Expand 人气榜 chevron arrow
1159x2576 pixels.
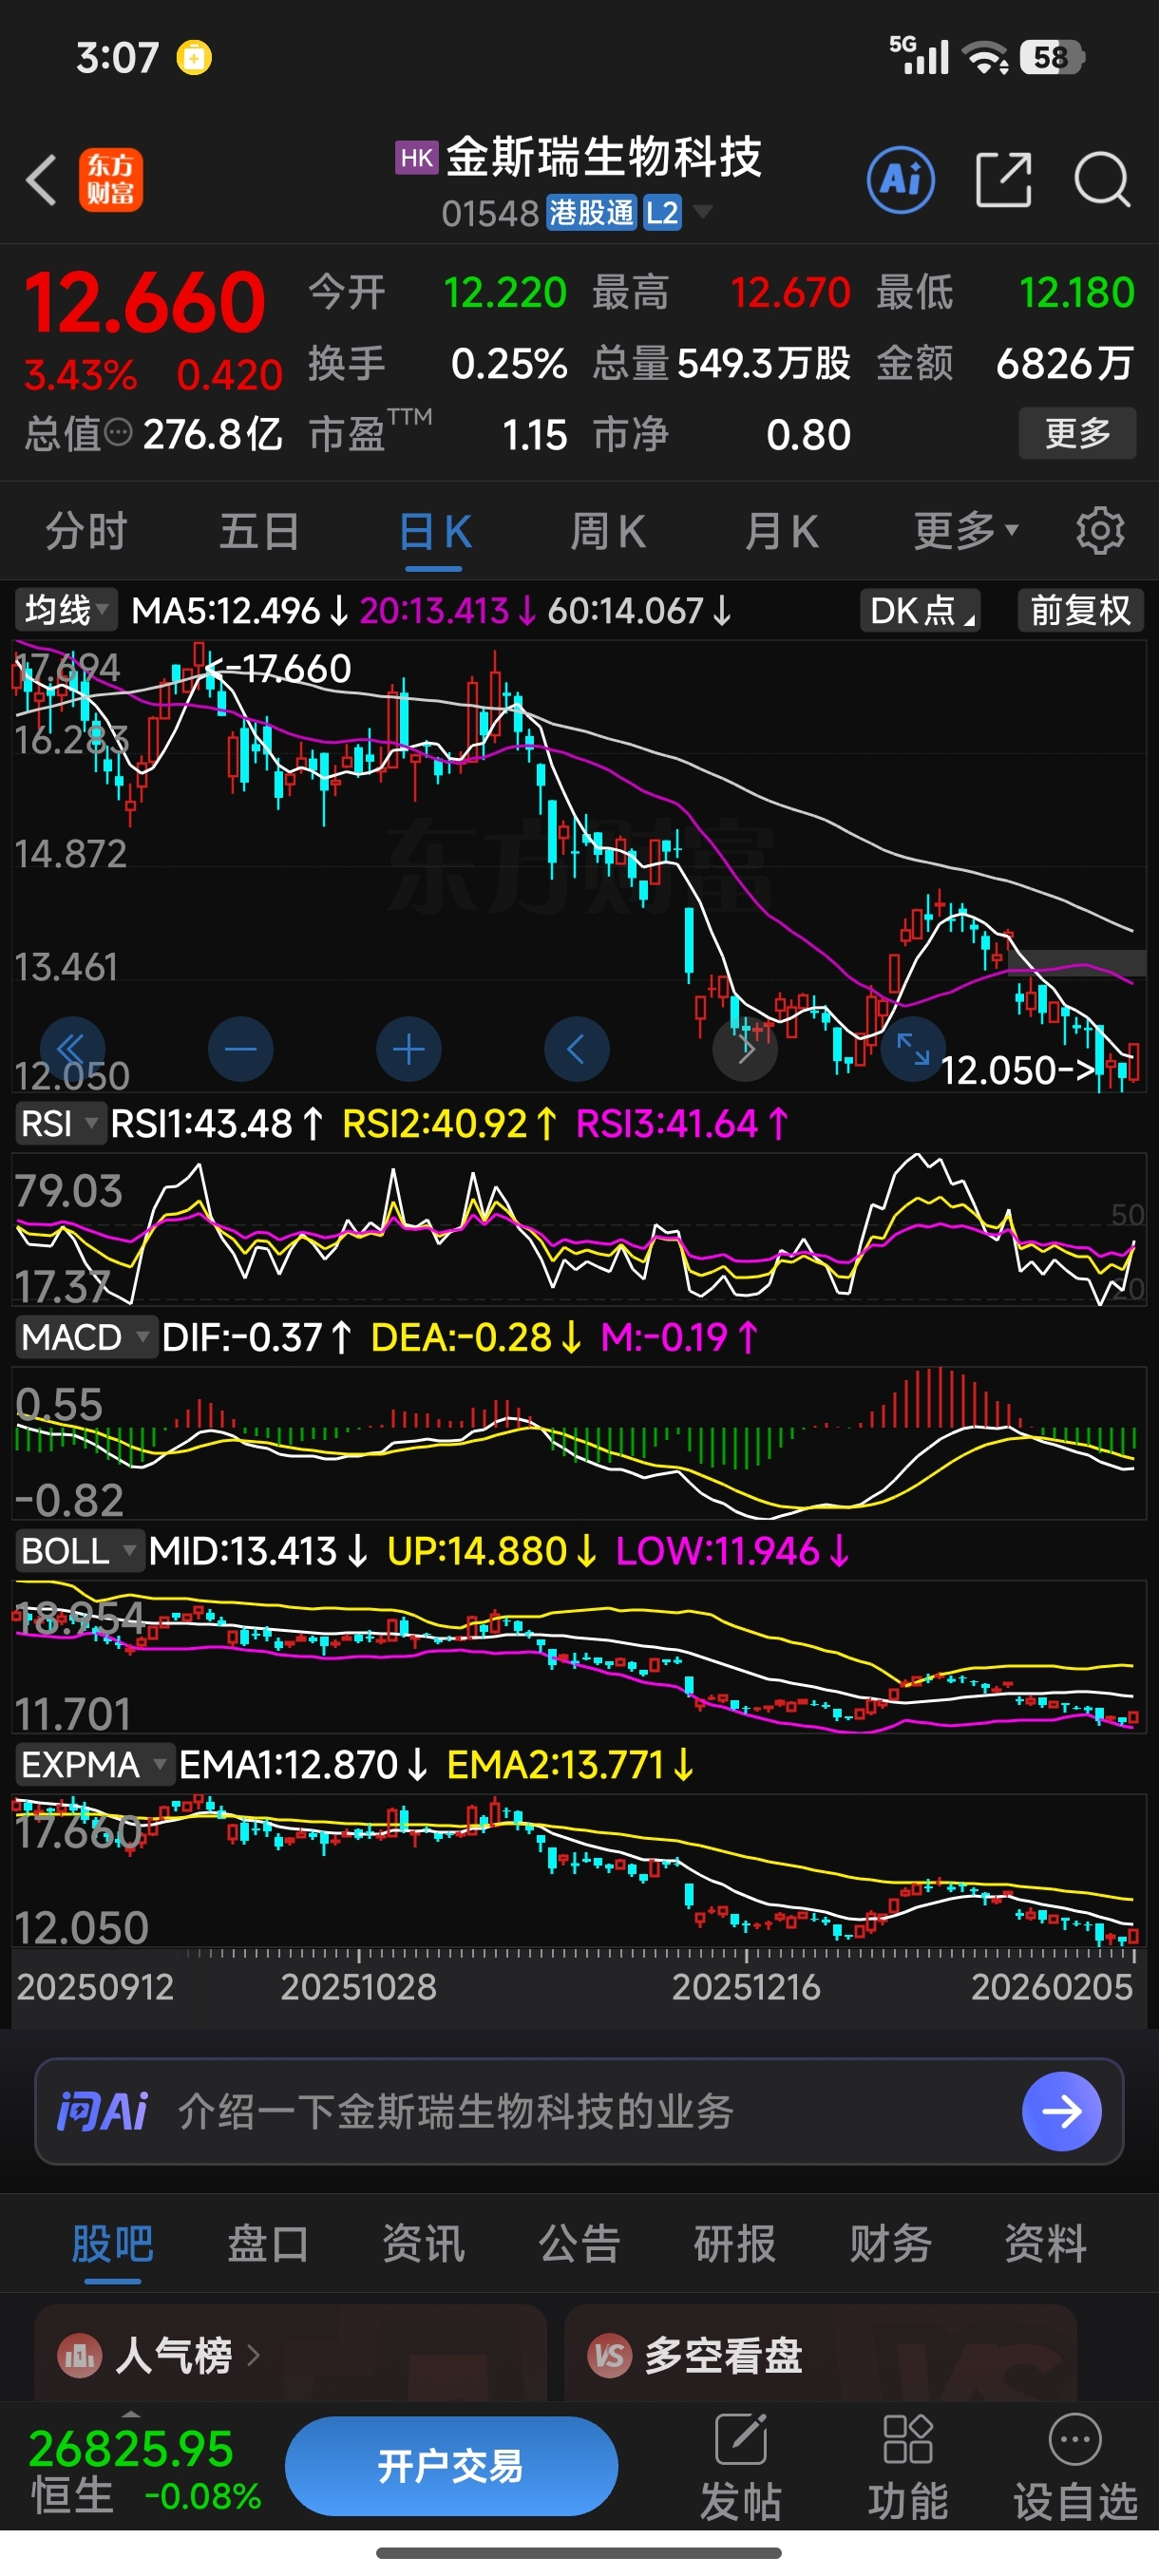253,2356
